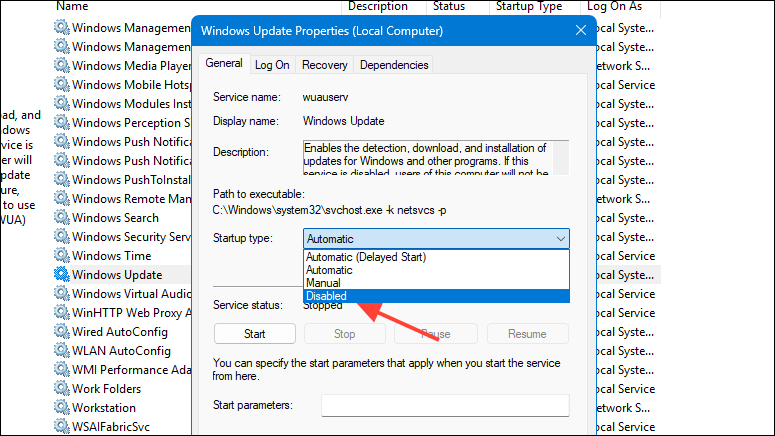Viewport: 775px width, 436px height.
Task: Close the Windows Update Properties dialog
Action: coord(581,31)
